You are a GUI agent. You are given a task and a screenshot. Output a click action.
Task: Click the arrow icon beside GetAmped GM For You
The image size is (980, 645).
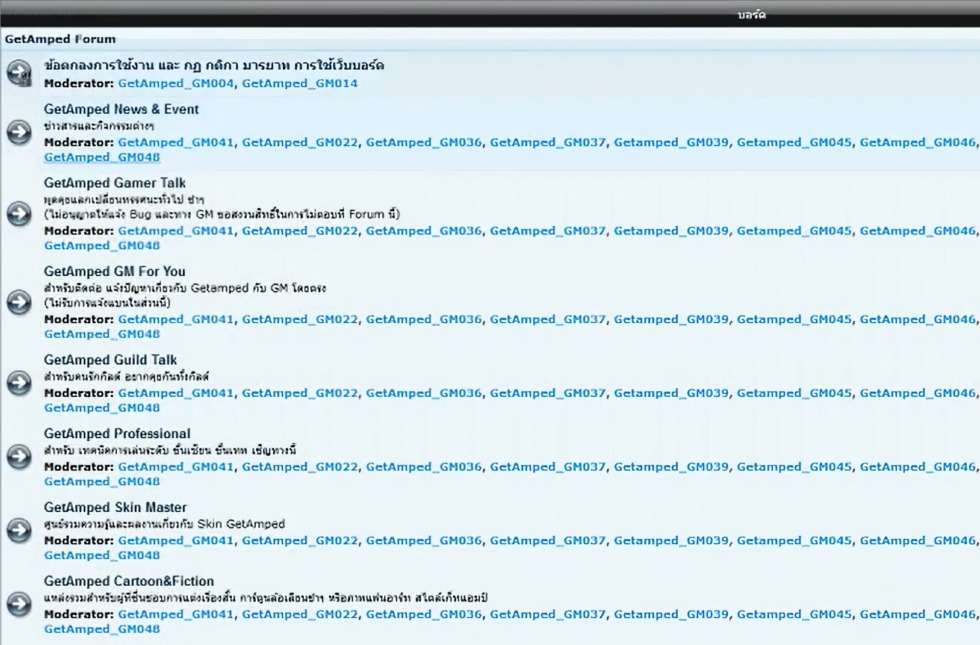pos(19,302)
